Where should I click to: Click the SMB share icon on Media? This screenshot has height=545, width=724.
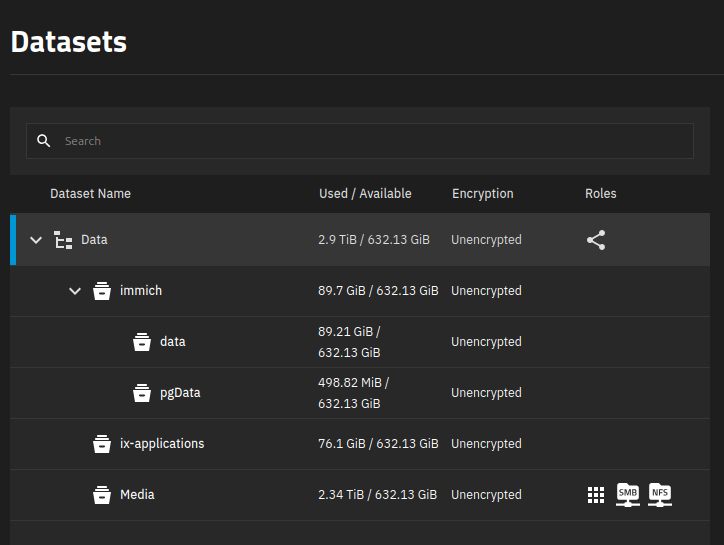pyautogui.click(x=627, y=494)
